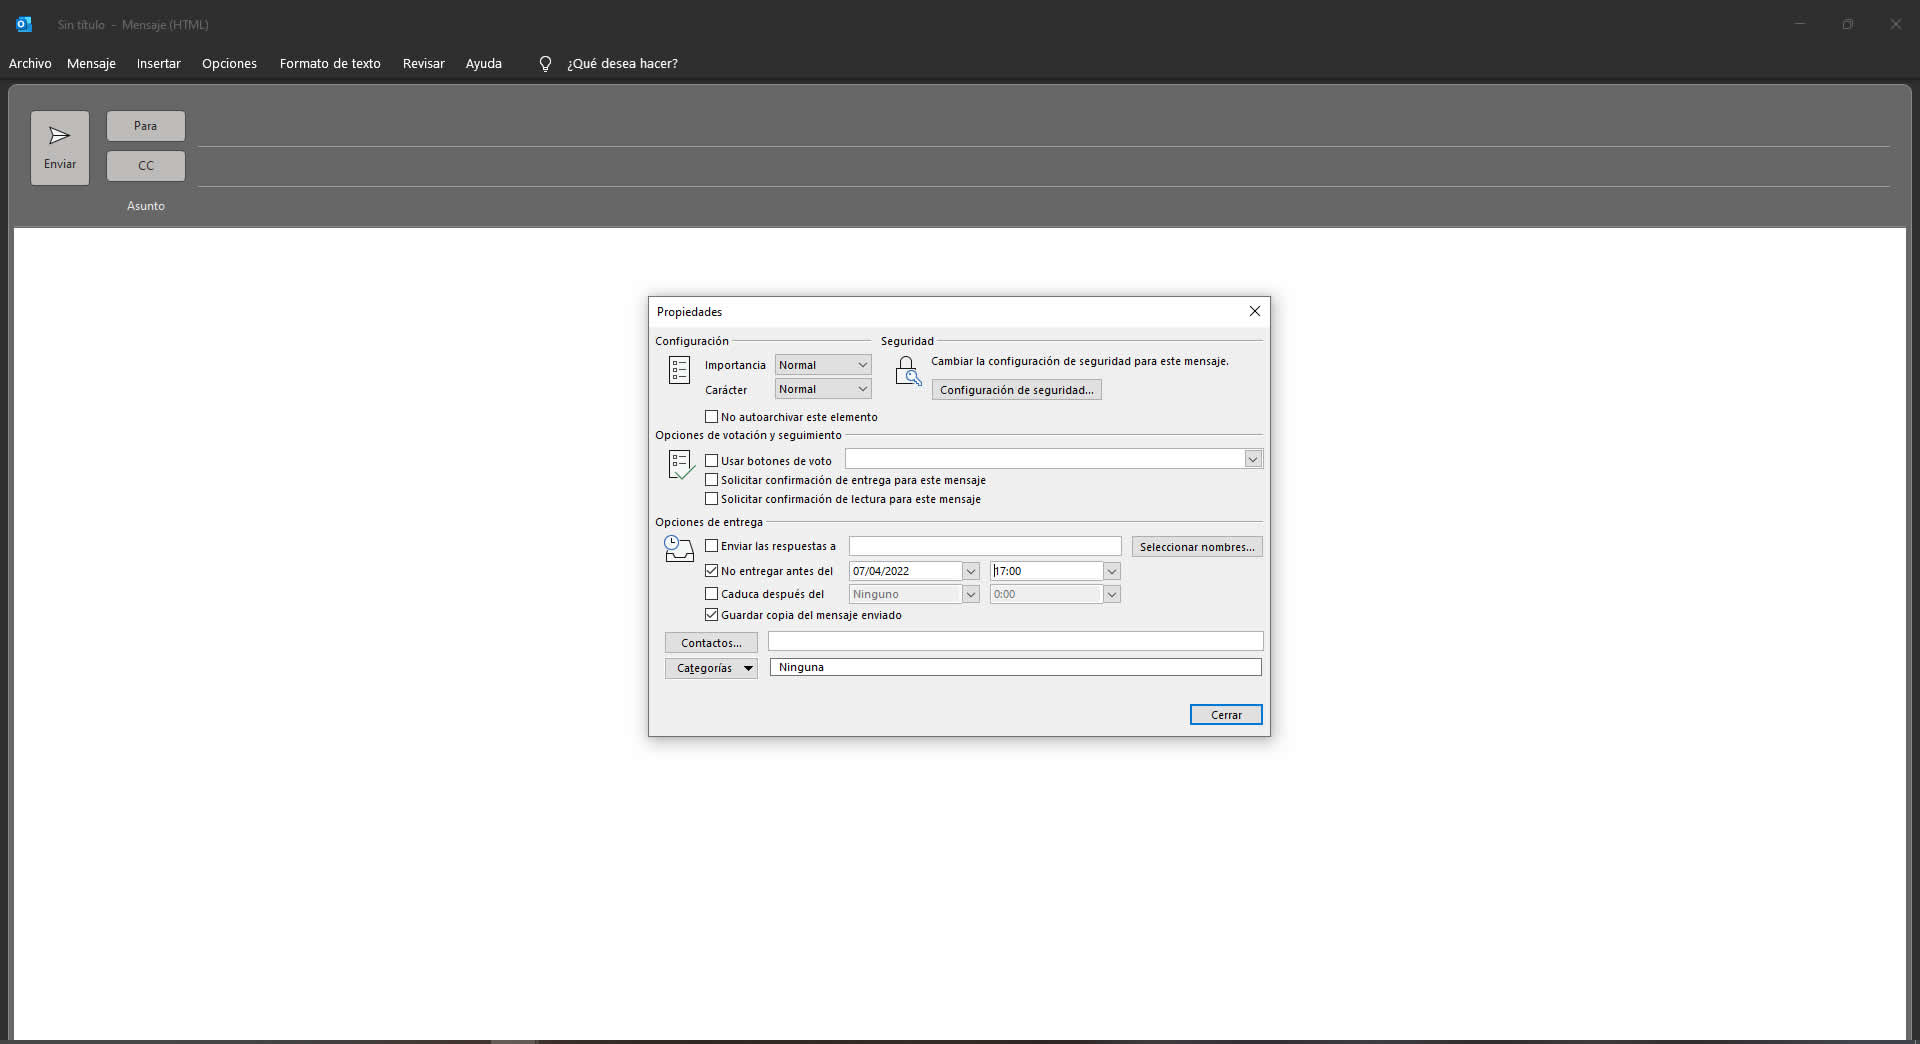
Task: Check Usar botones de voto
Action: 712,461
